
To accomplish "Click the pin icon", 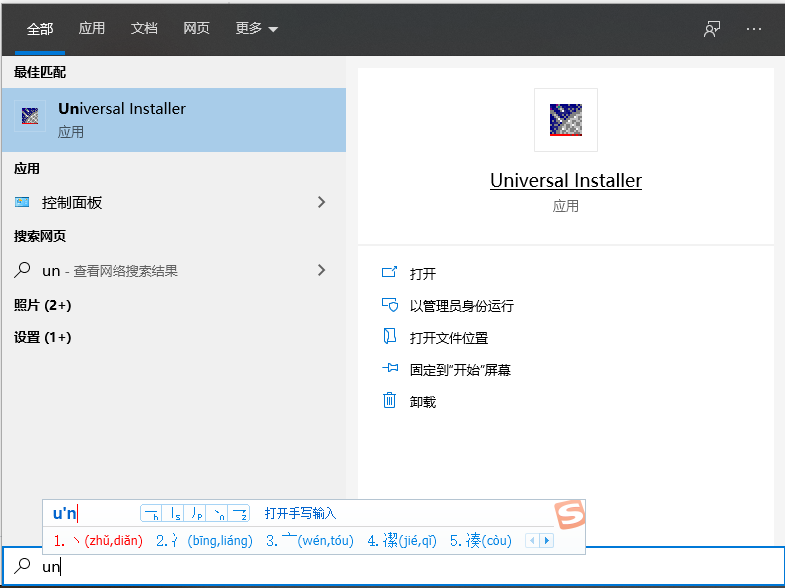I will (x=390, y=368).
